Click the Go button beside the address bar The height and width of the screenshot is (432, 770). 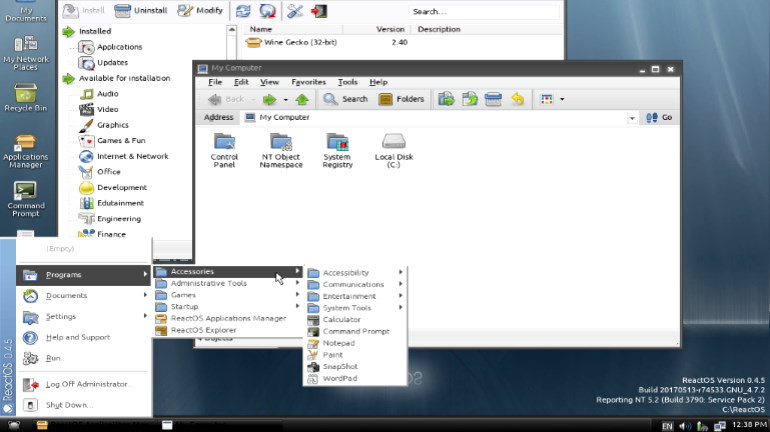click(x=659, y=117)
